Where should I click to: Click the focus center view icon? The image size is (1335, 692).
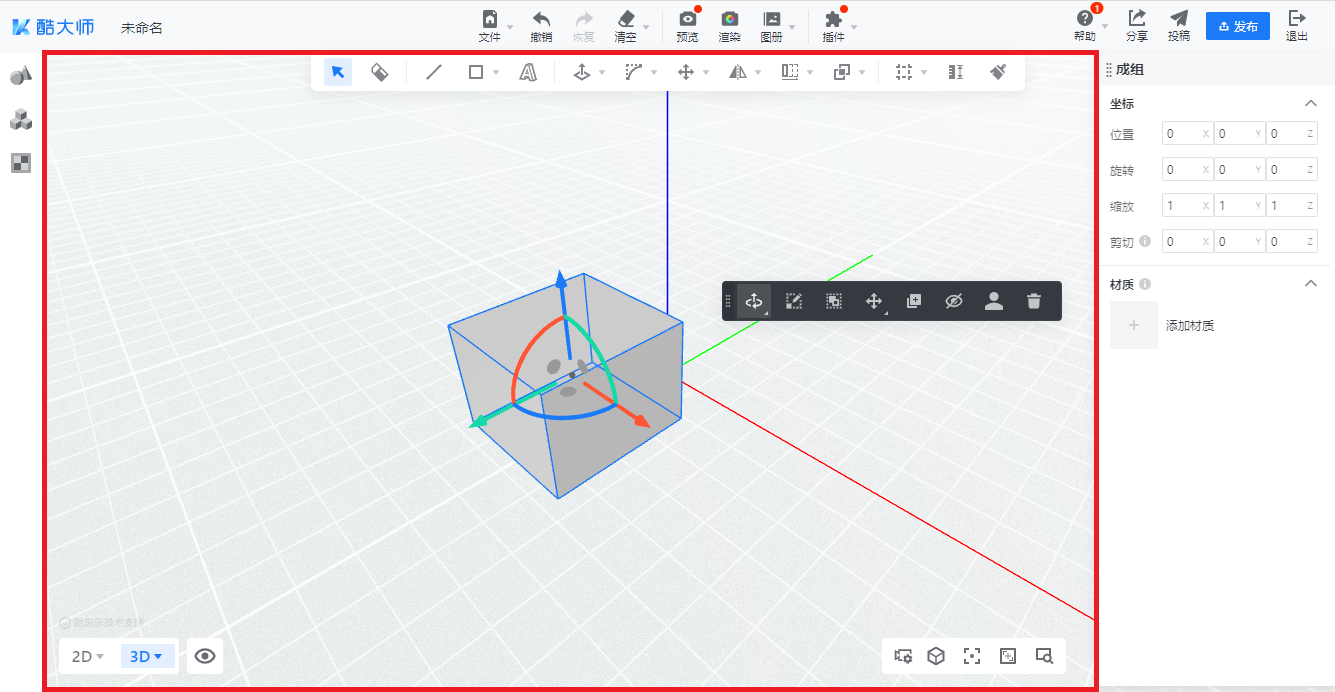click(972, 656)
